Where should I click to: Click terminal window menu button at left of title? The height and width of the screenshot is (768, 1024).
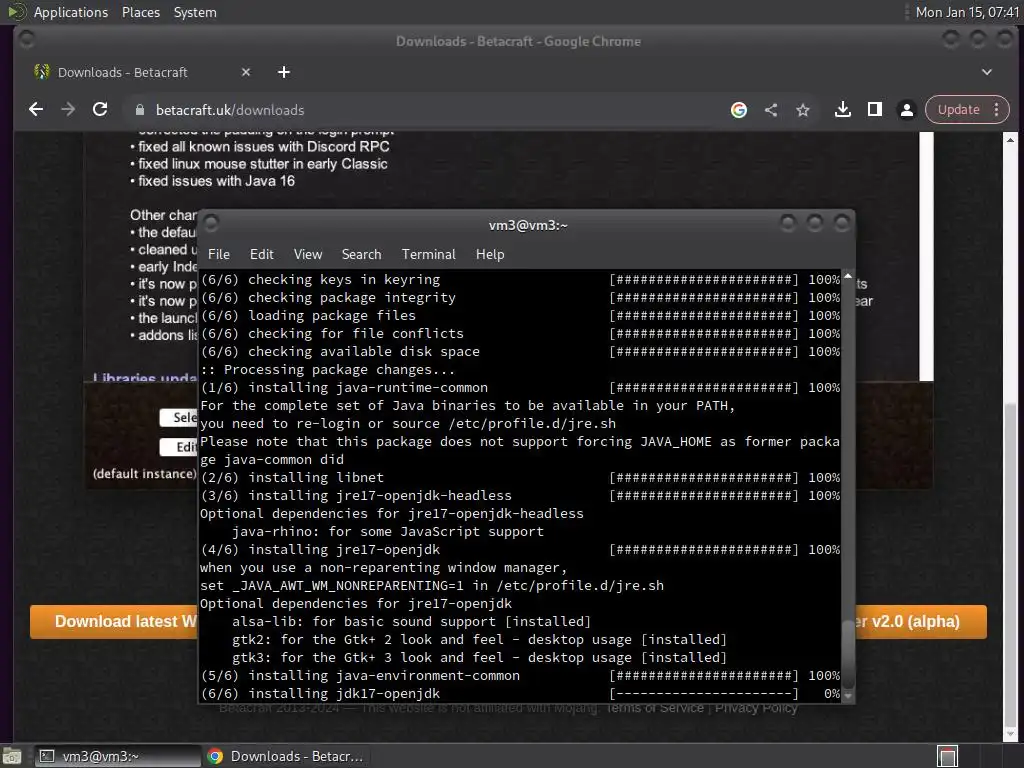211,224
